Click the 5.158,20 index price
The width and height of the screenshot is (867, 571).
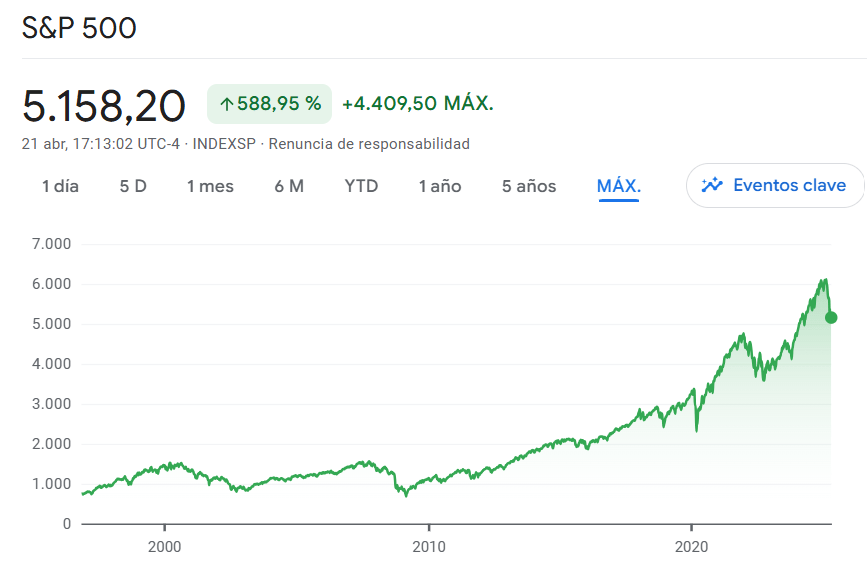(104, 105)
